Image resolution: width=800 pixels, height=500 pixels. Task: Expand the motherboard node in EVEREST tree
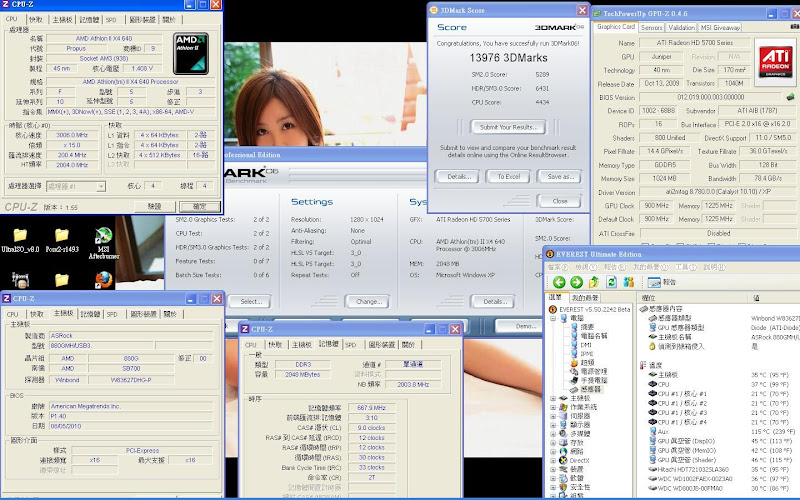(553, 398)
